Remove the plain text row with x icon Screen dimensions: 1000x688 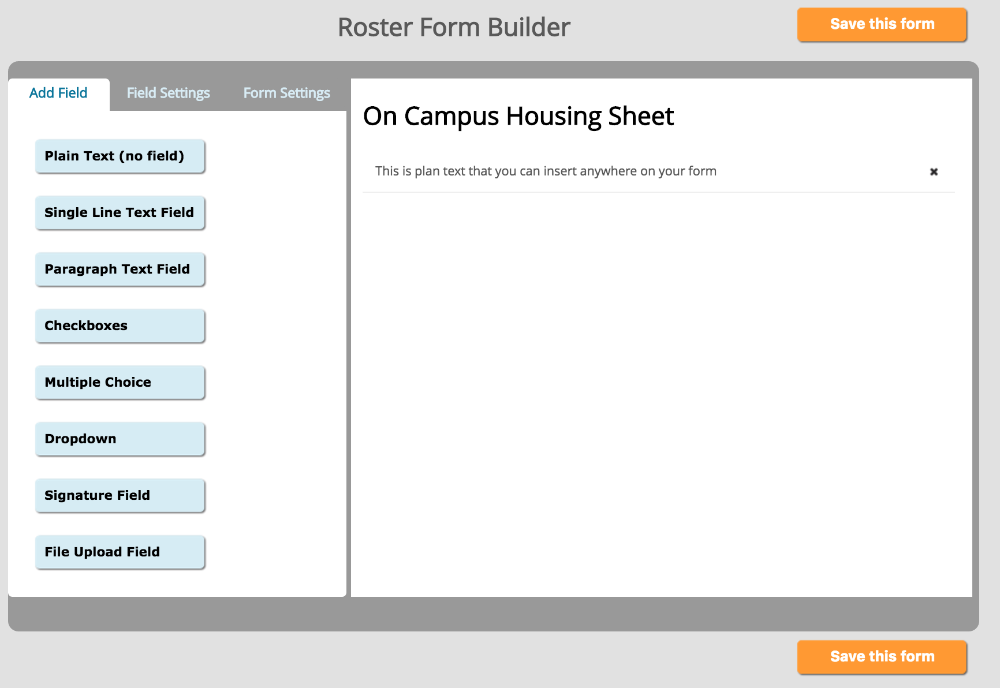point(934,172)
